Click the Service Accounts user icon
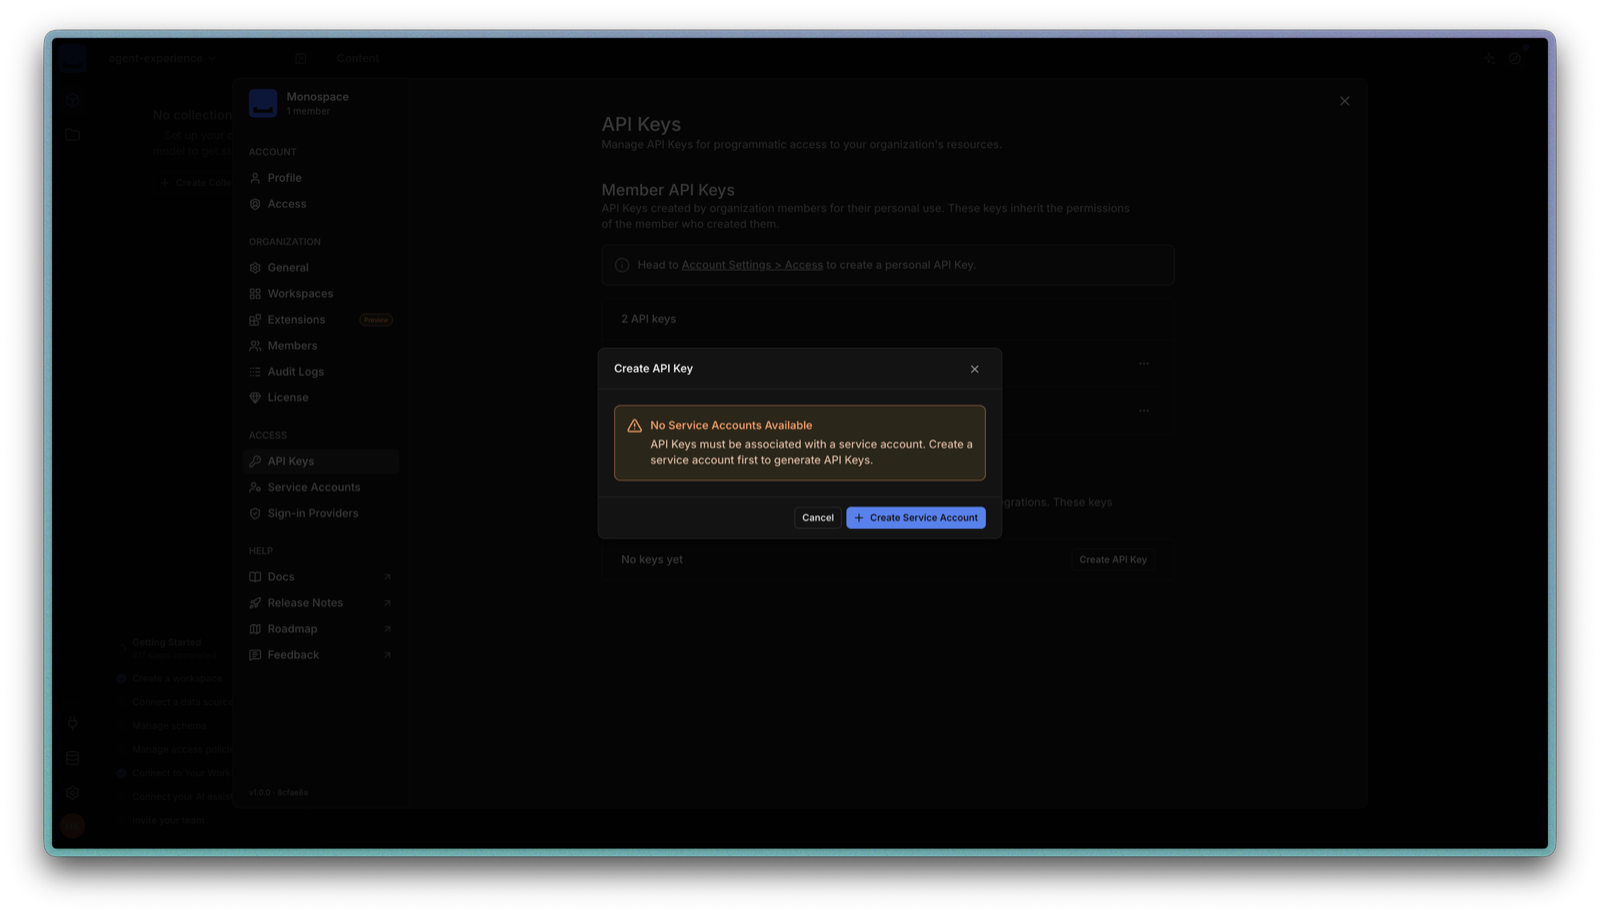This screenshot has height=915, width=1600. click(x=255, y=488)
